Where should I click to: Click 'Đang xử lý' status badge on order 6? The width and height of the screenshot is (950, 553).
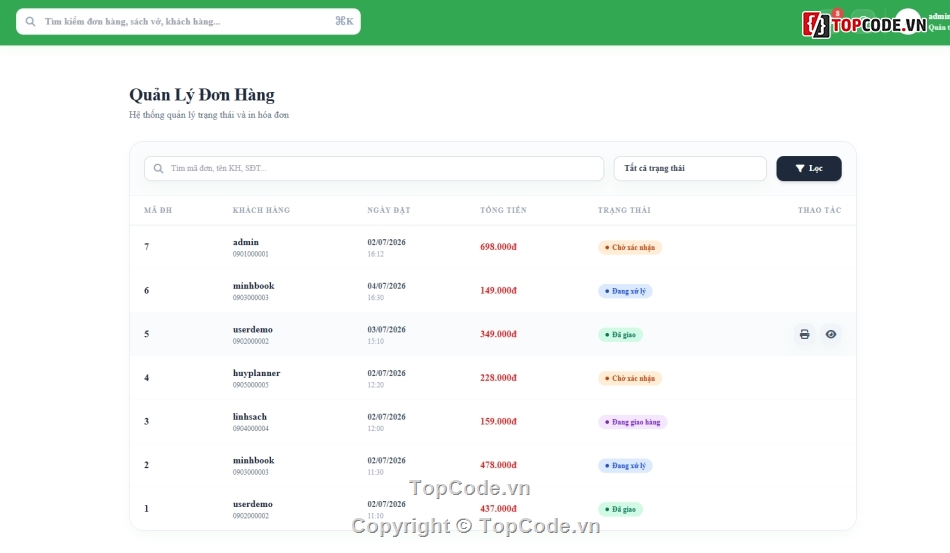click(x=625, y=291)
